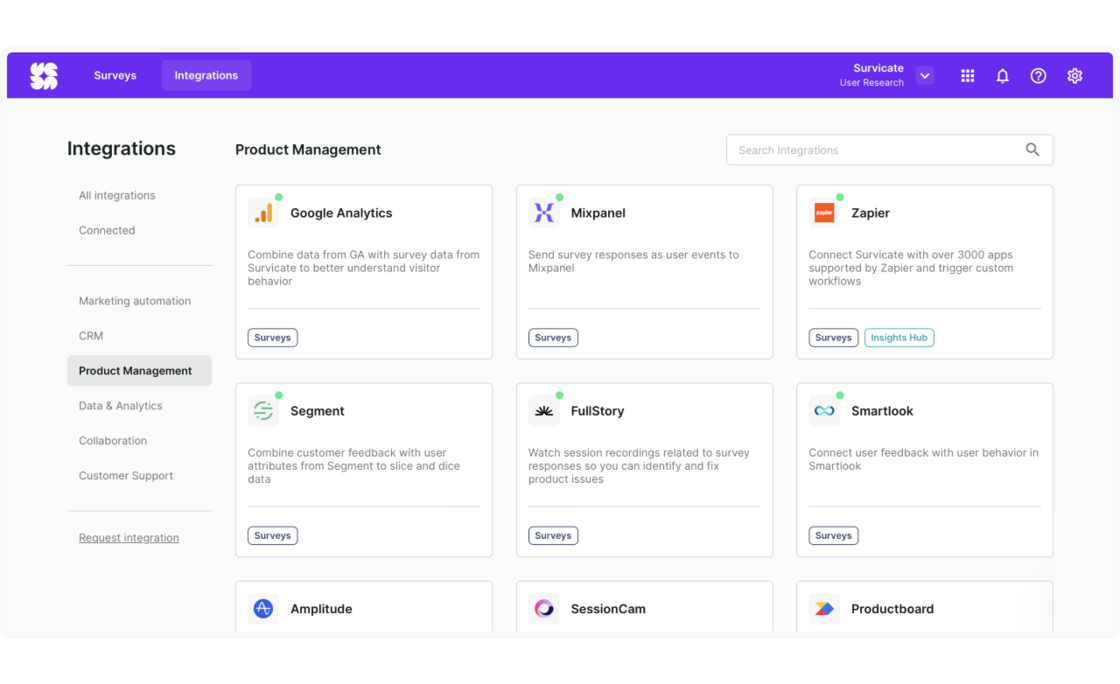Expand the Survicate workspace dropdown
Viewport: 1120px width, 684px height.
click(x=925, y=76)
